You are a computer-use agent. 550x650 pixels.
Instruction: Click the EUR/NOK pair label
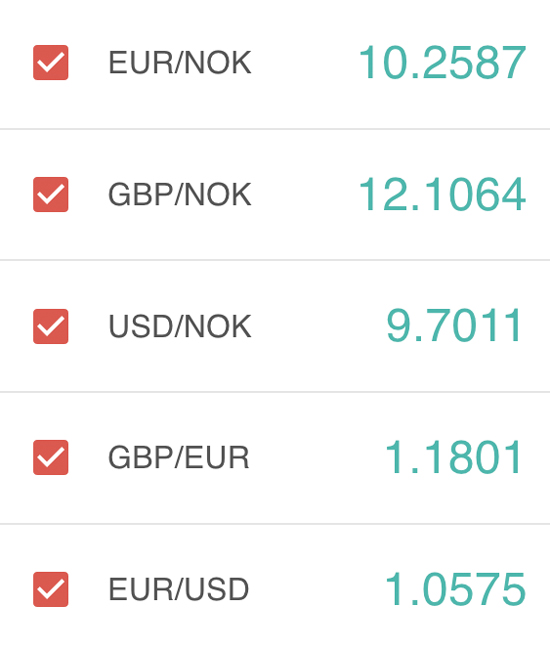coord(179,63)
